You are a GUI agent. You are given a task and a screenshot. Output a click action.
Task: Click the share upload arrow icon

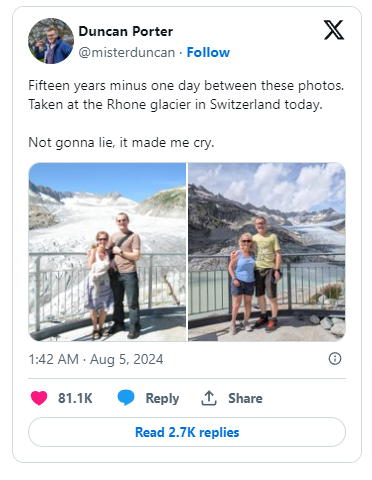209,398
